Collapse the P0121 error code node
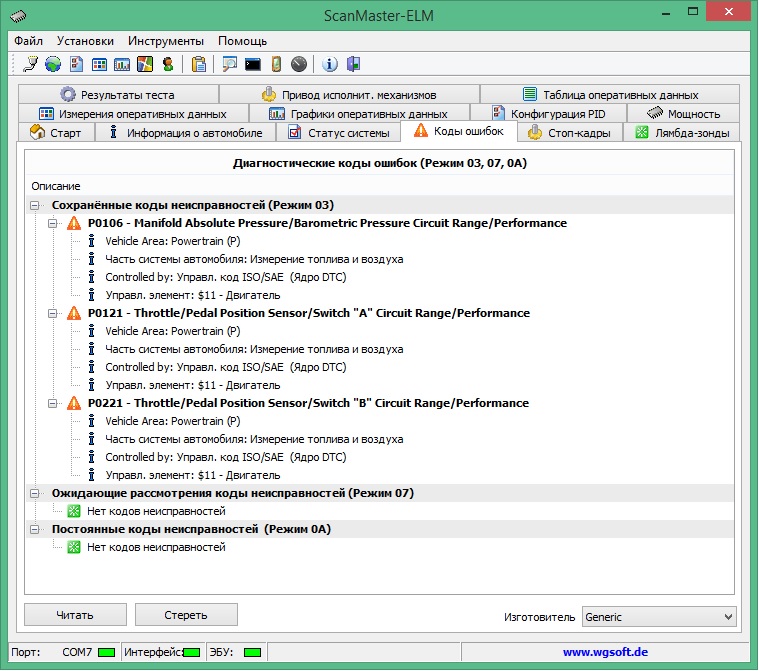 [x=52, y=313]
